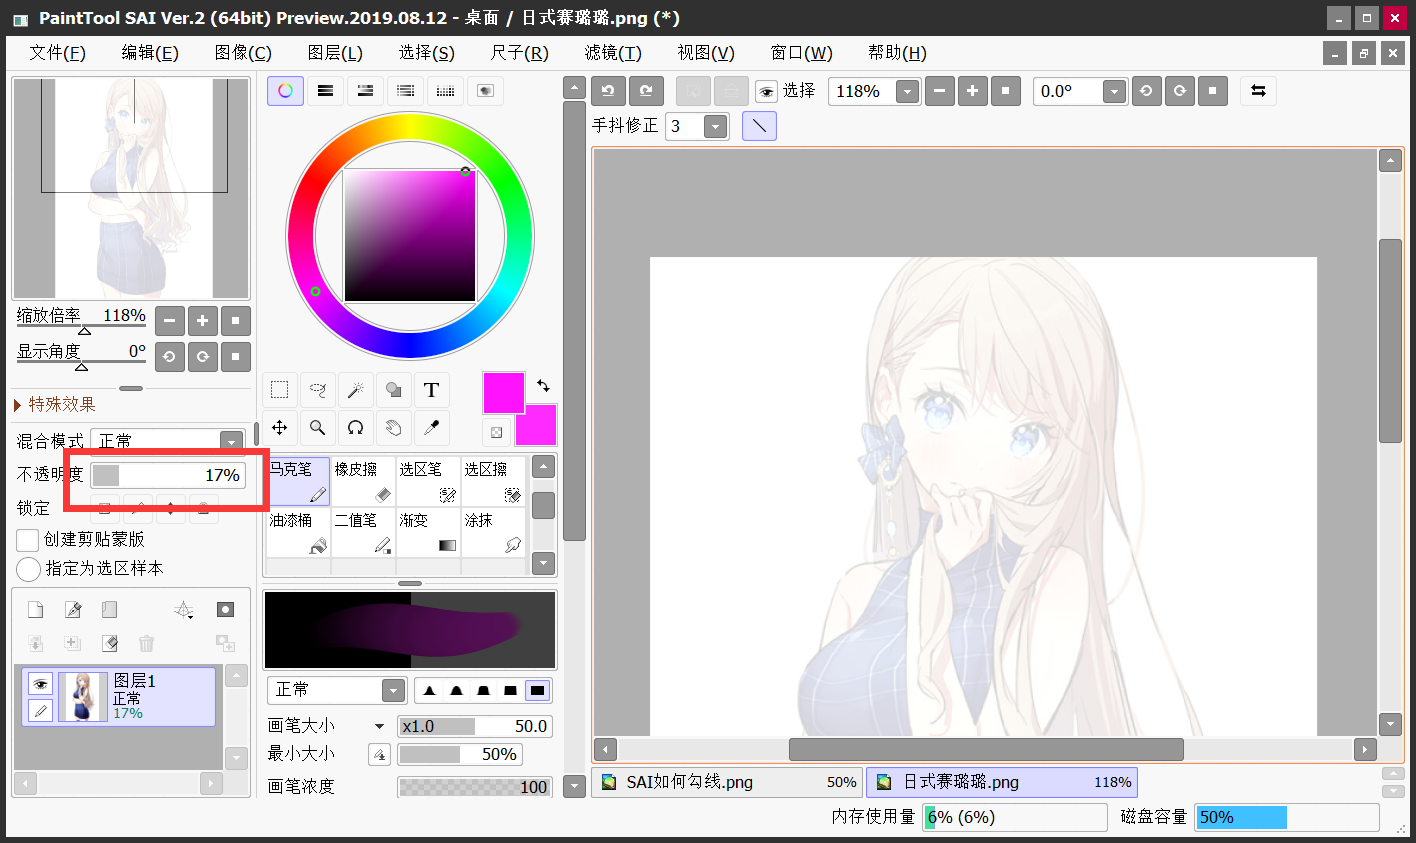Create a new layer folder
Viewport: 1416px width, 843px height.
point(110,610)
